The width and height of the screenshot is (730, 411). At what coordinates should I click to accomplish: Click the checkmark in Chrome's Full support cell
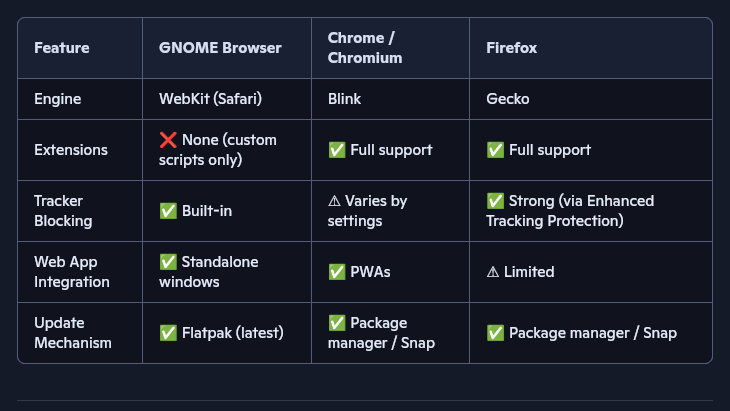pyautogui.click(x=337, y=150)
